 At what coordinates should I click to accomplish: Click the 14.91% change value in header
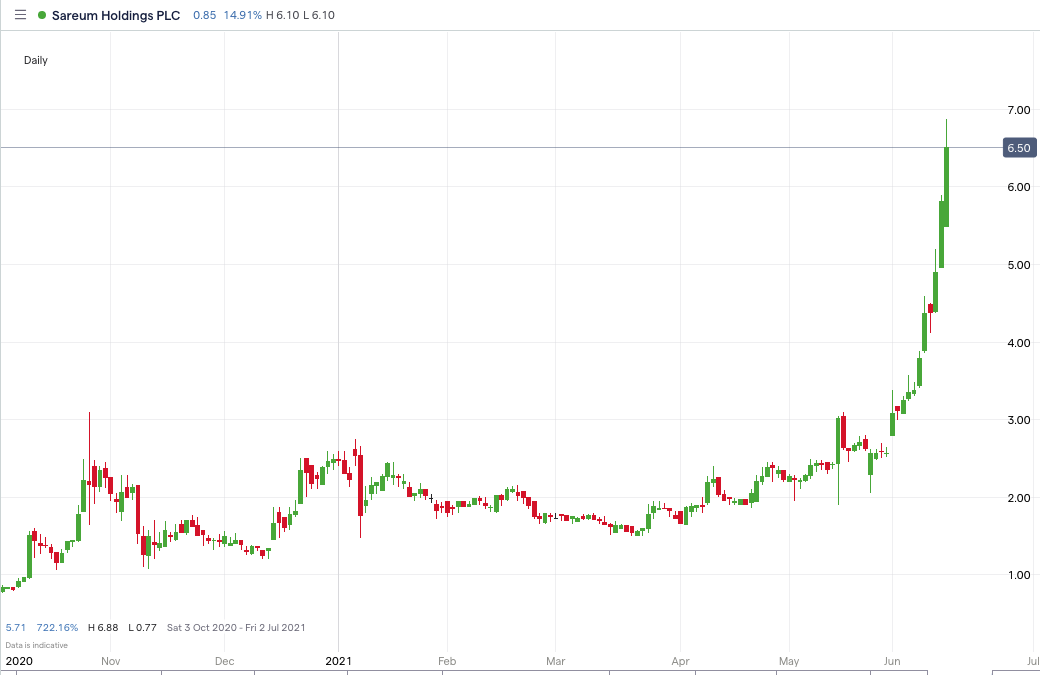click(244, 16)
